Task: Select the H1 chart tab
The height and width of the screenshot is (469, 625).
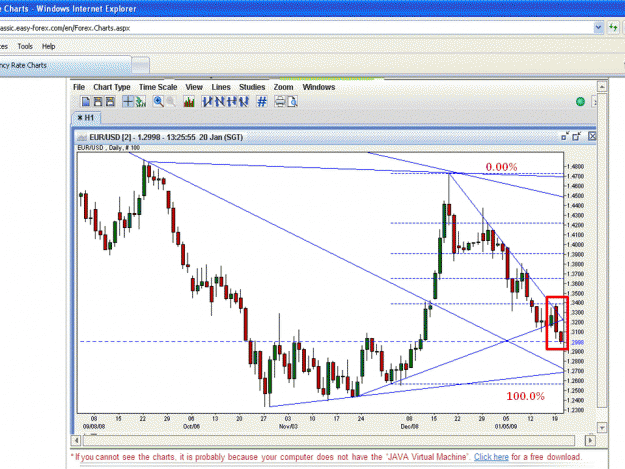Action: [x=86, y=118]
